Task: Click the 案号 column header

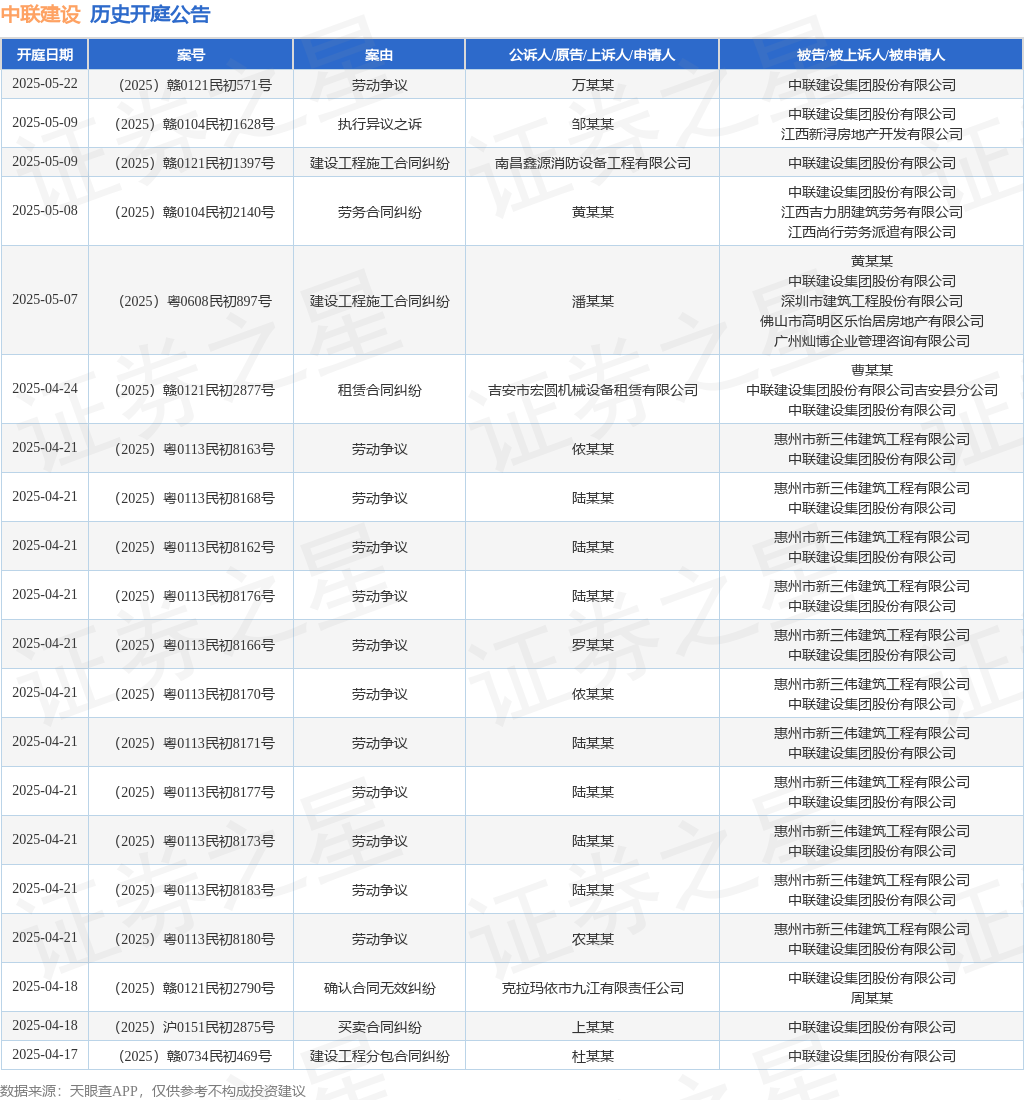Action: [191, 55]
